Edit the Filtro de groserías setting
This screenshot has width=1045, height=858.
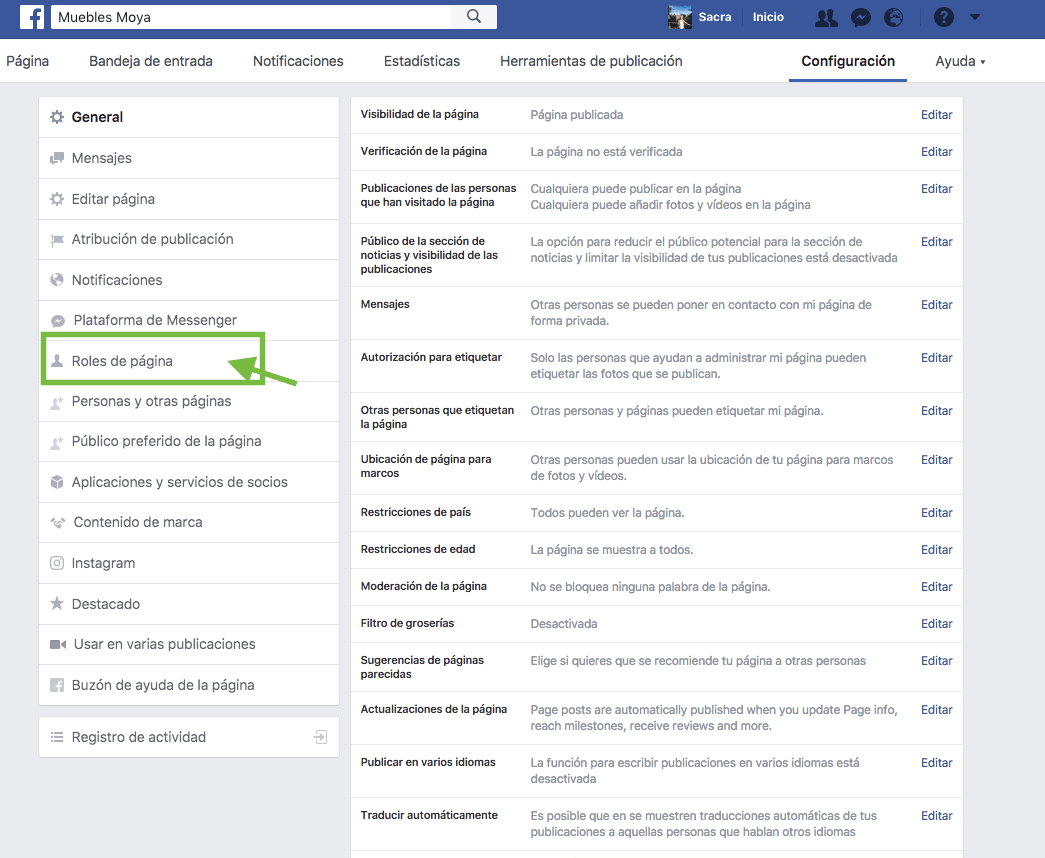(936, 623)
